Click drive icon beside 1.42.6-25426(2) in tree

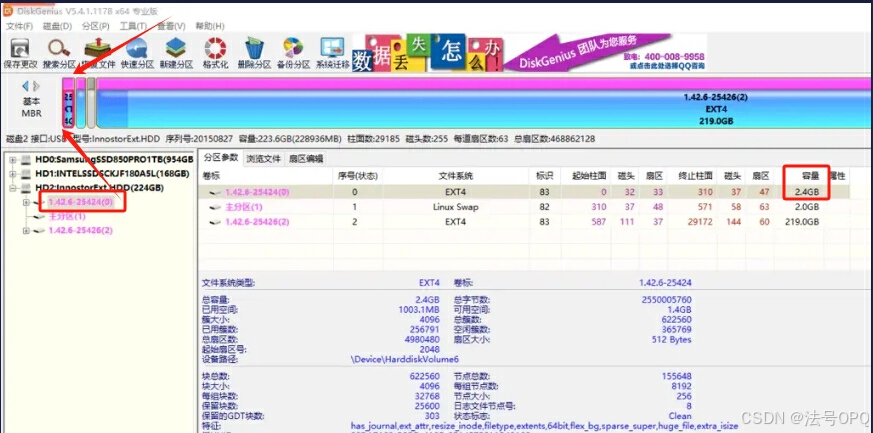[40, 230]
